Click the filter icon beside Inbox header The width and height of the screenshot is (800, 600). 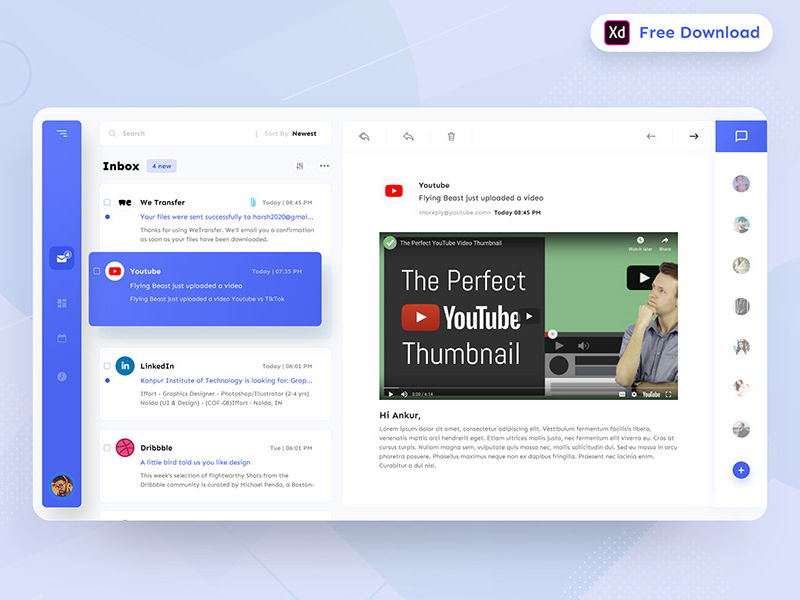[298, 165]
